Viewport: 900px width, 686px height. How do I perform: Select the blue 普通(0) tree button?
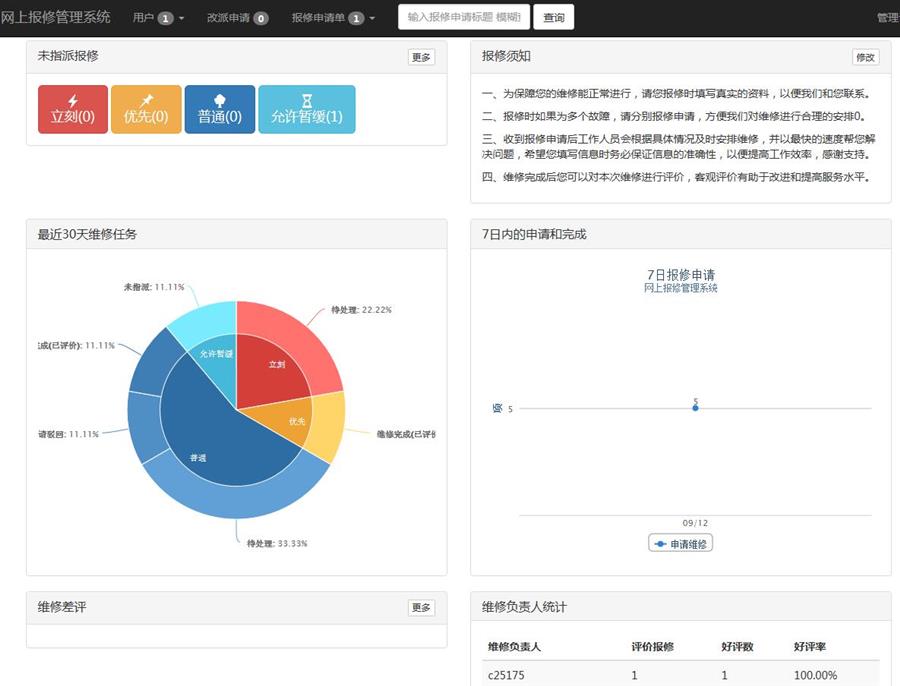pos(220,109)
